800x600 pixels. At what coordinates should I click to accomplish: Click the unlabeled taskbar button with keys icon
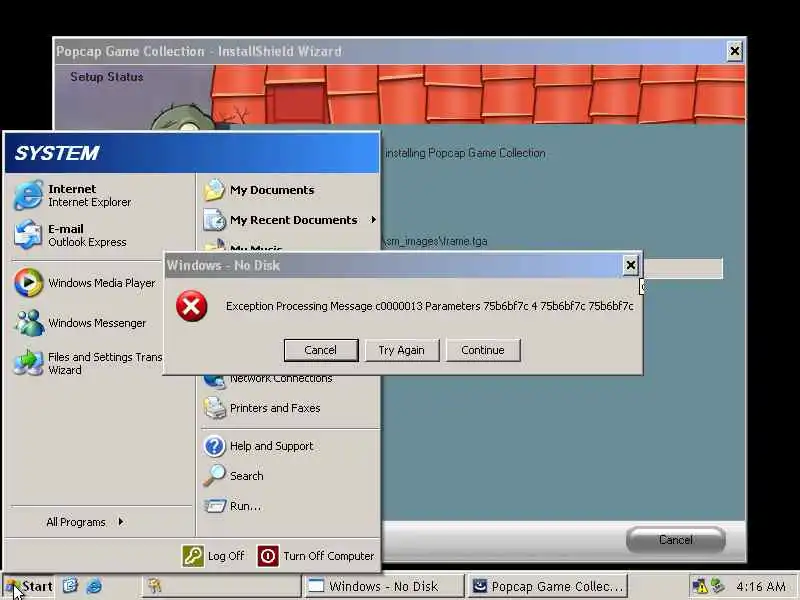(x=220, y=586)
